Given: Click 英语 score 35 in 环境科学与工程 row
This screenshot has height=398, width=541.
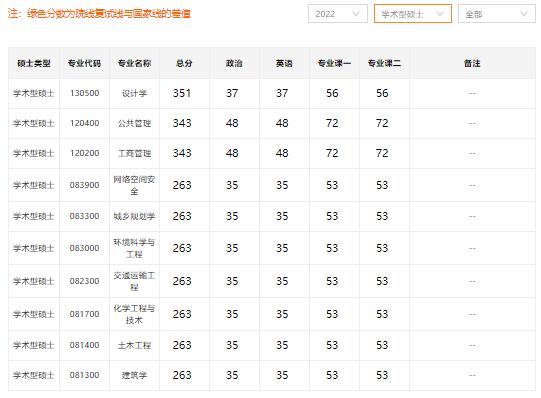Looking at the screenshot, I should click(x=282, y=248).
